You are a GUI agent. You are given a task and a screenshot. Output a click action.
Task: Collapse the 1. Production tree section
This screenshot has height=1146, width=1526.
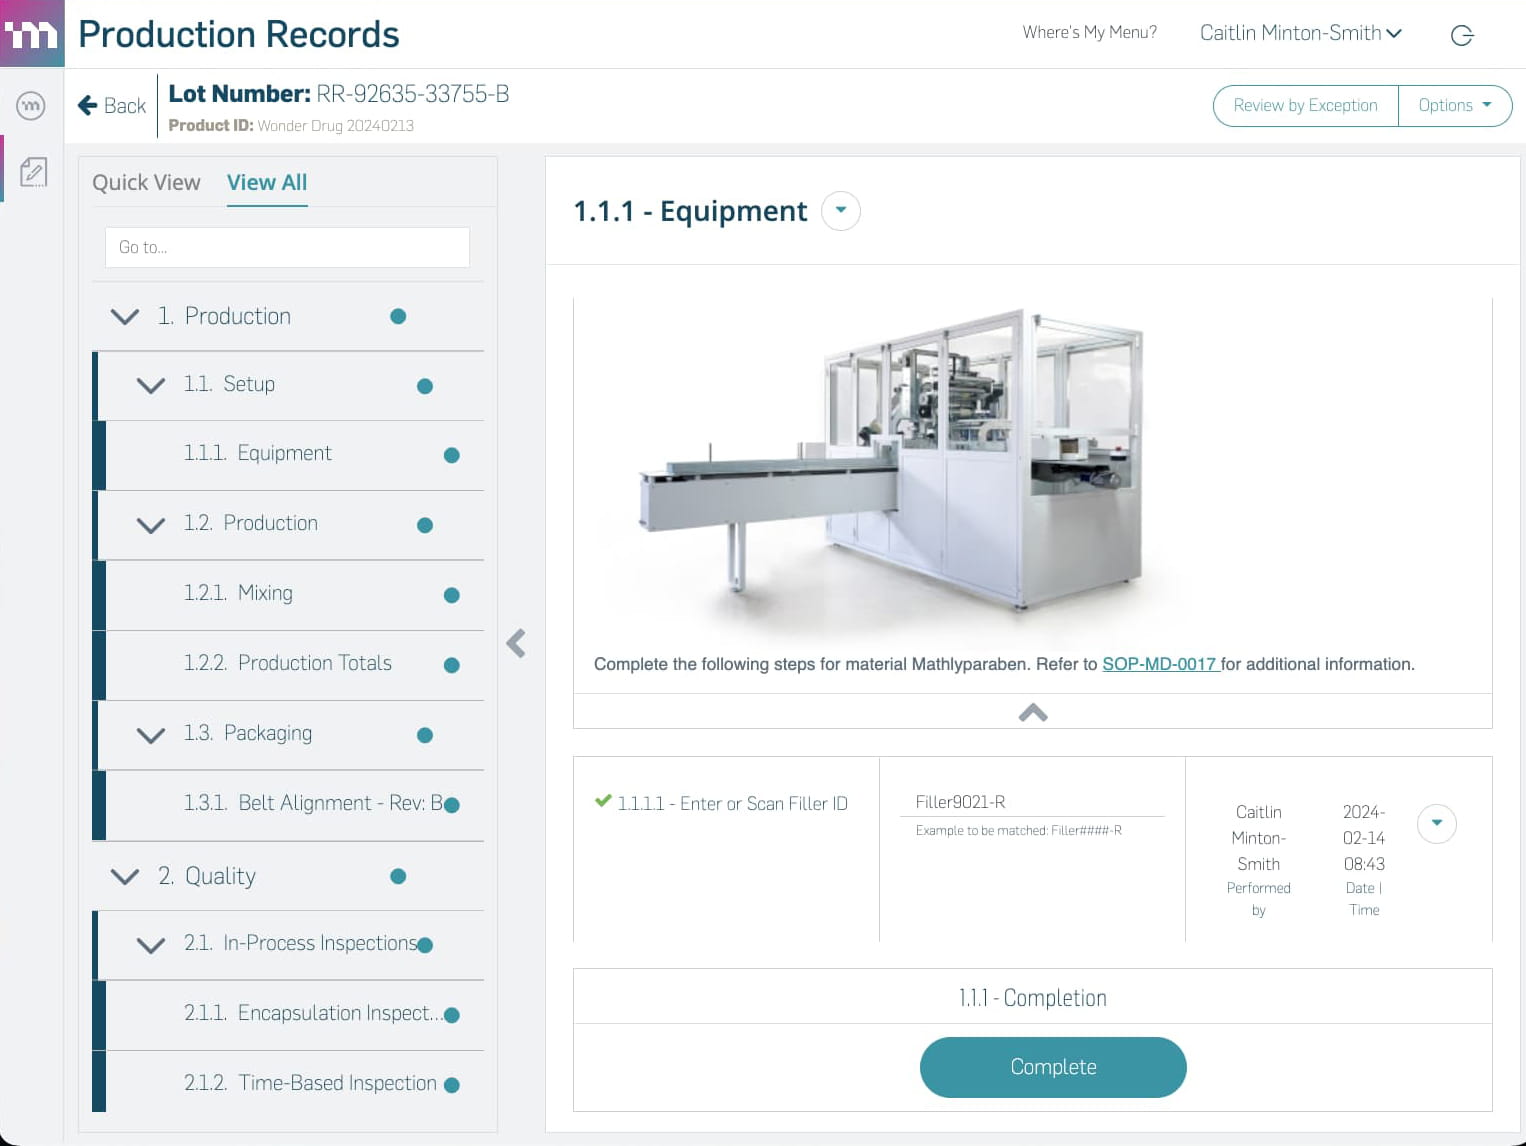point(125,316)
